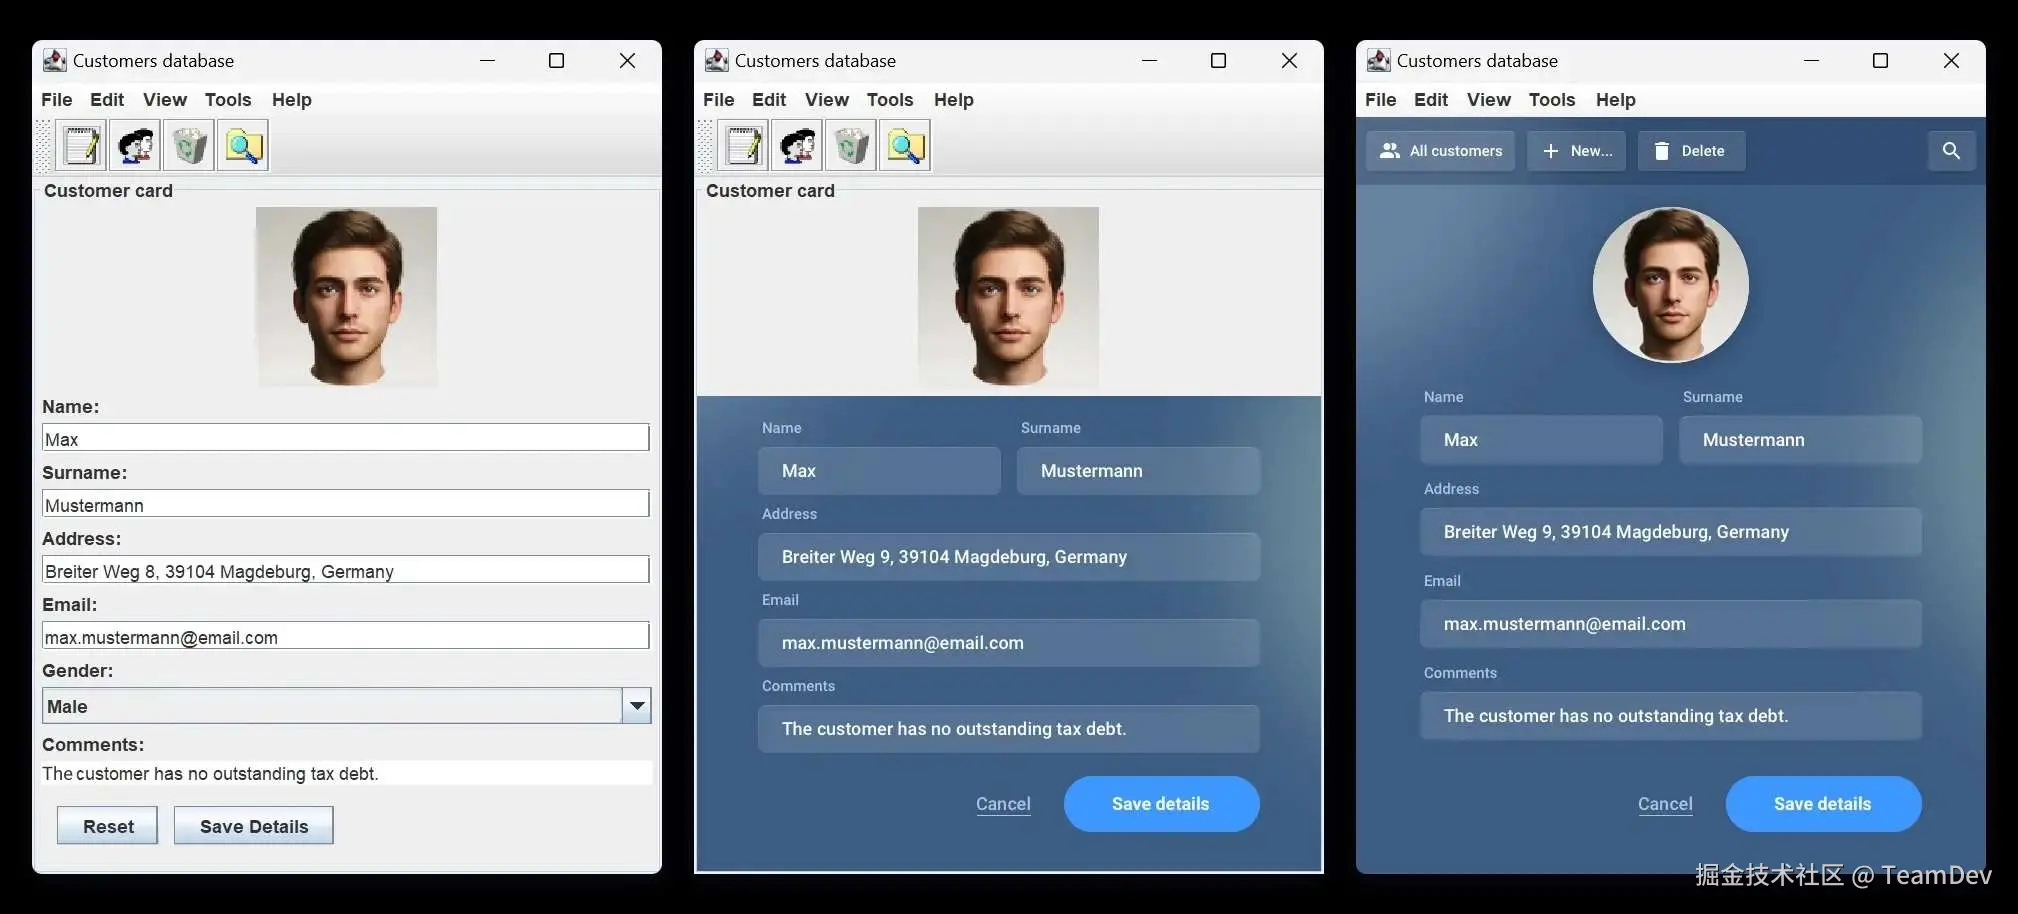Click the recycle bin icon in middle window toolbar
Screen dimensions: 2018x914
point(851,146)
